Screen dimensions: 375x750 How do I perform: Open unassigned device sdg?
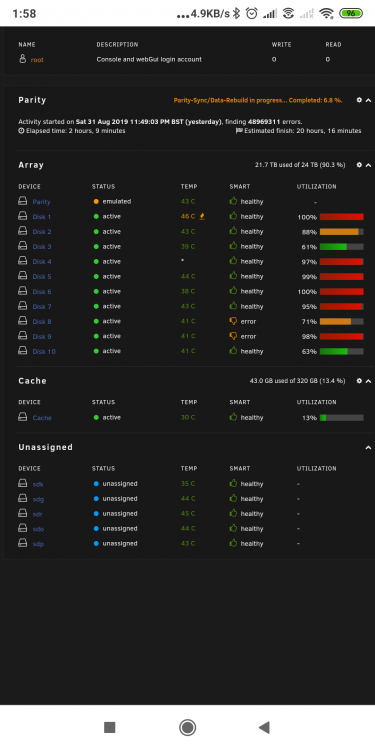(x=38, y=499)
